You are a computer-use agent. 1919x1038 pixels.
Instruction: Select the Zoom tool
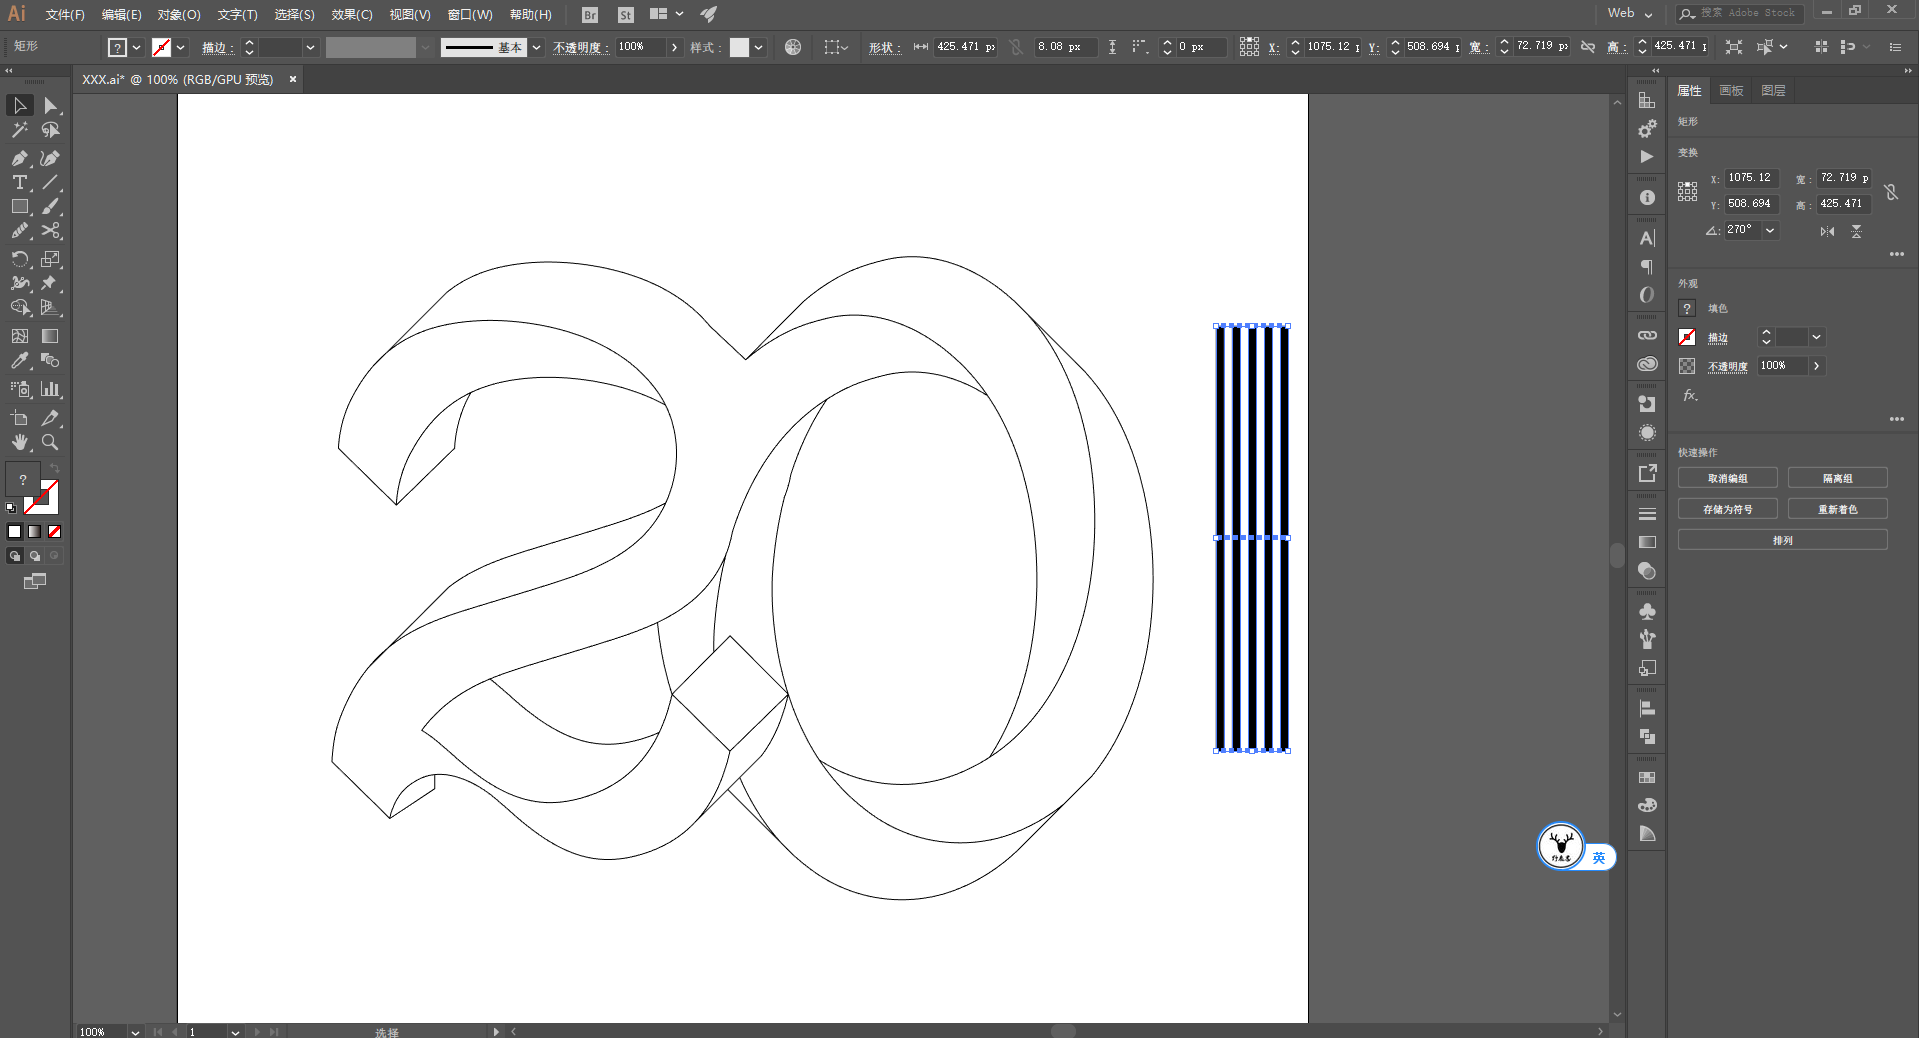(x=50, y=442)
